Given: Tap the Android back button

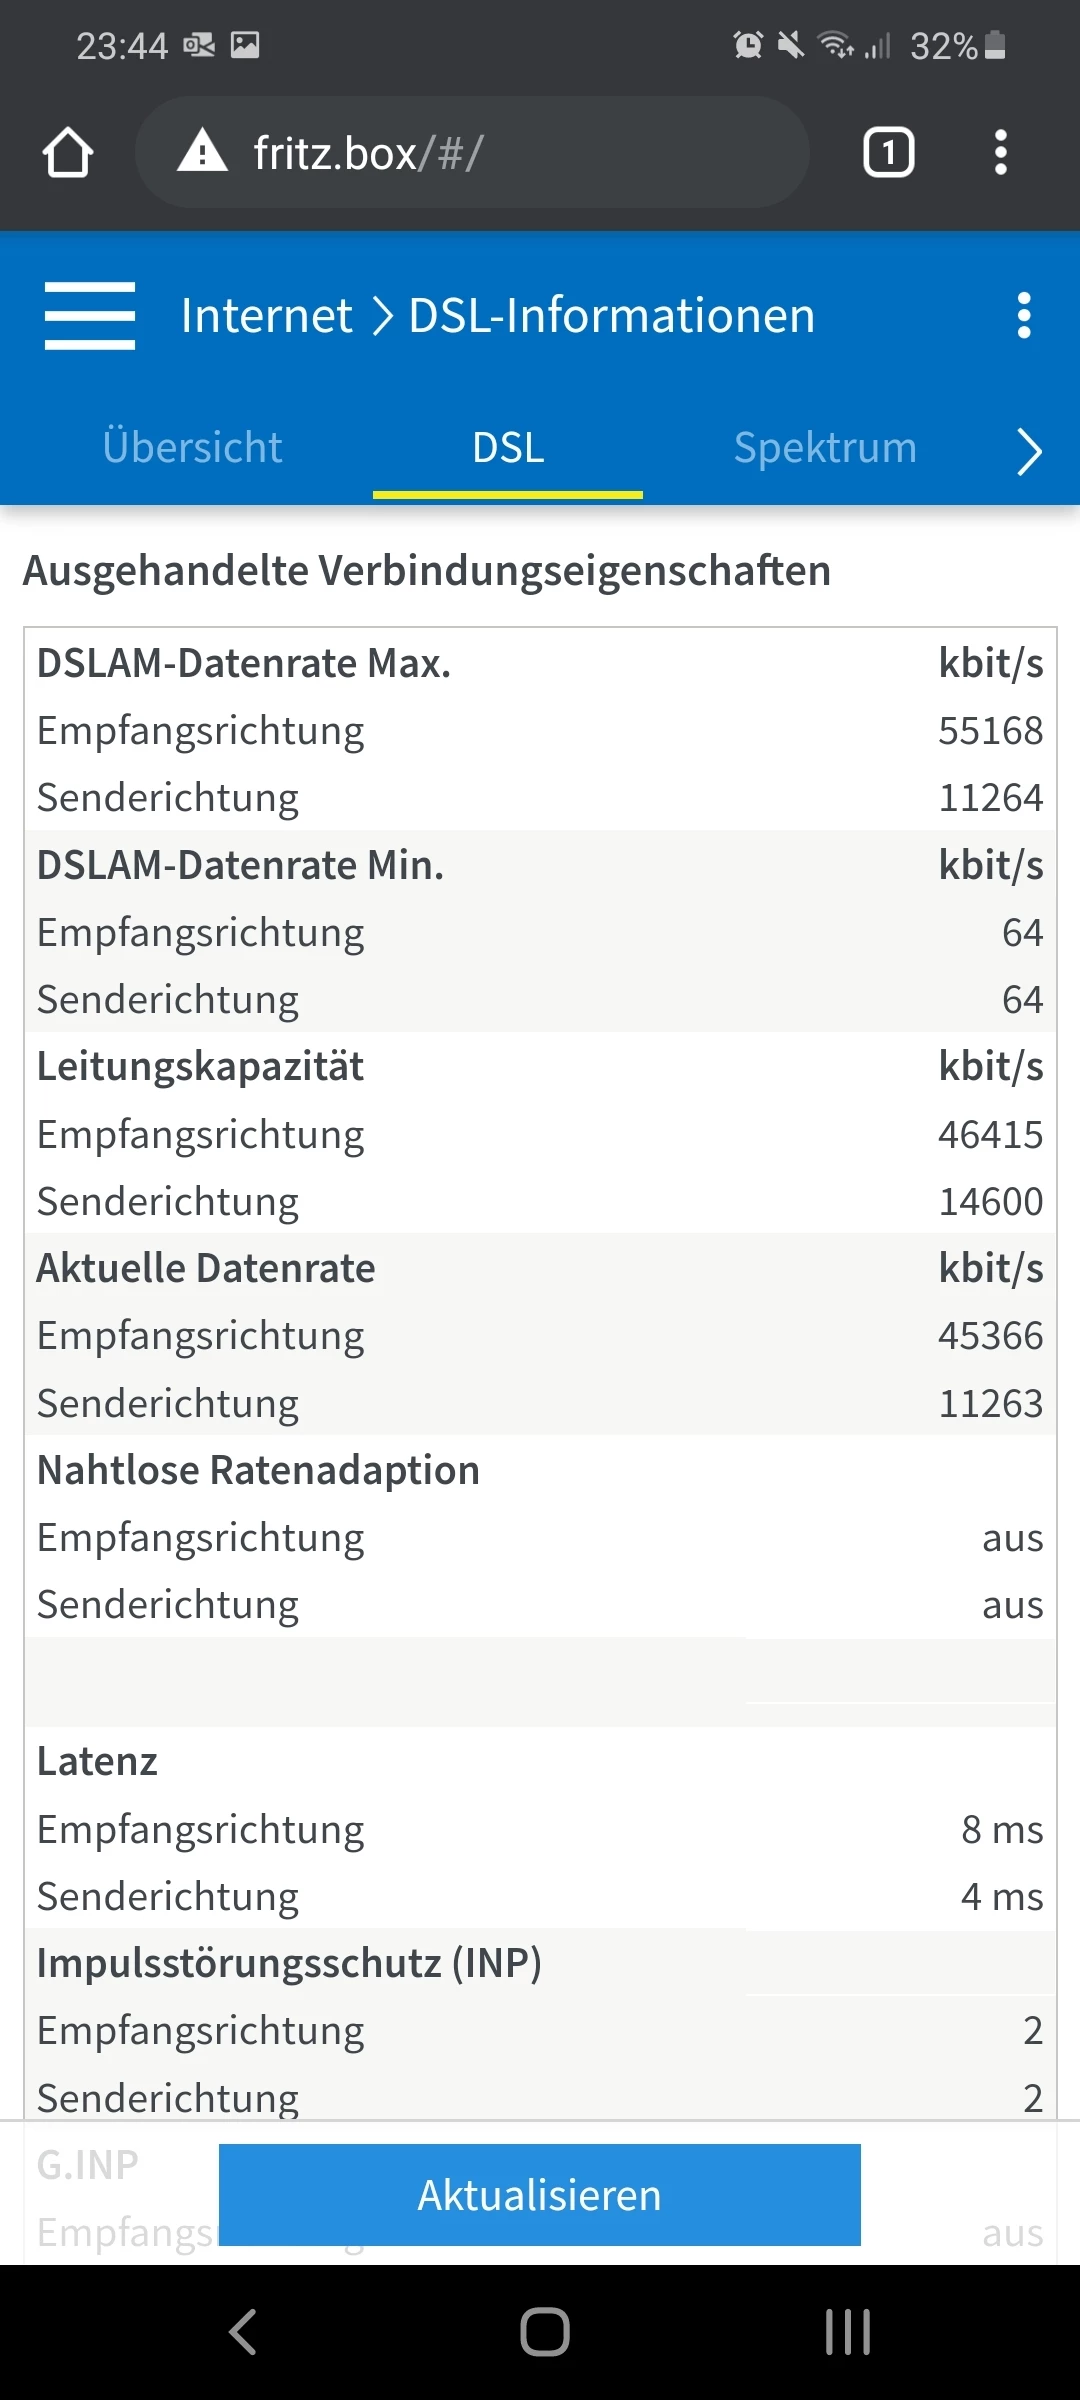Looking at the screenshot, I should (x=243, y=2332).
